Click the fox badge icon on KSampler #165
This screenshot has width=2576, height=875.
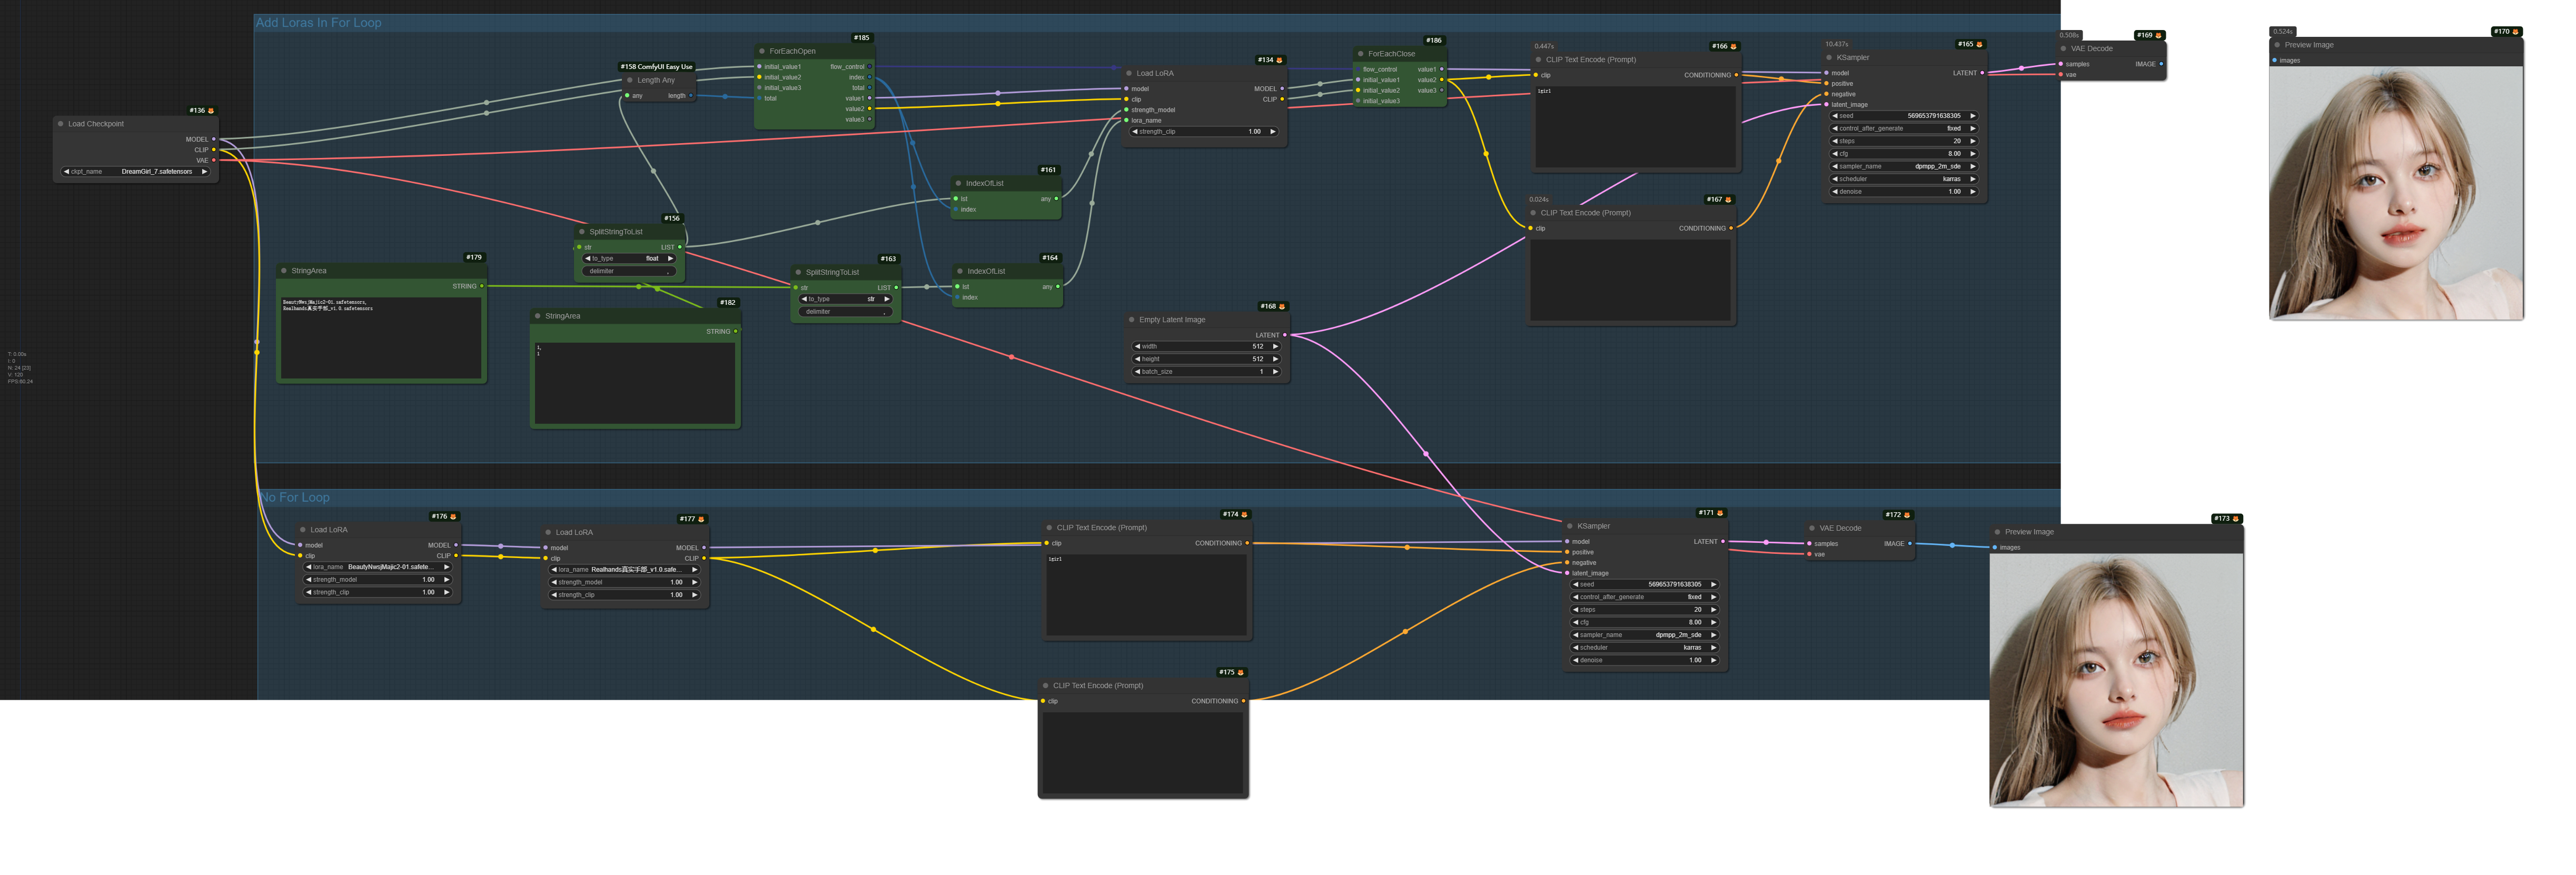[x=1979, y=44]
